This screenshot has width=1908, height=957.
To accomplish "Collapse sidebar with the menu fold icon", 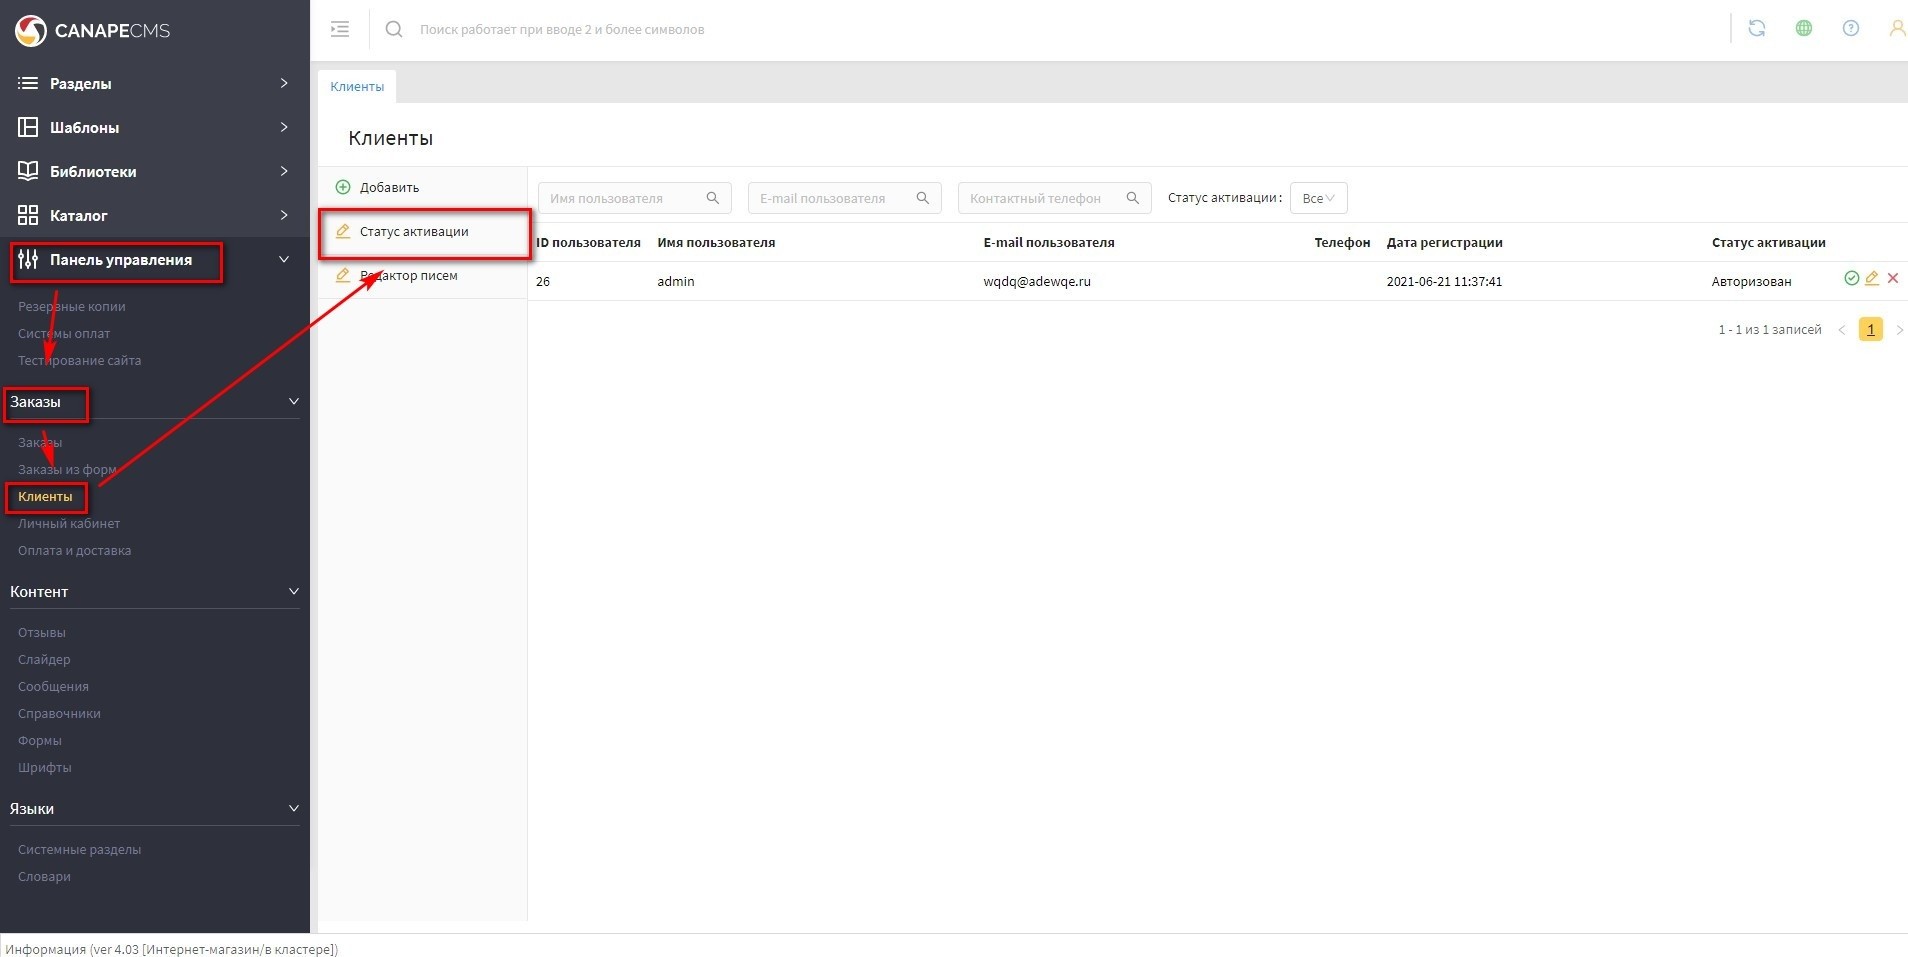I will click(340, 29).
